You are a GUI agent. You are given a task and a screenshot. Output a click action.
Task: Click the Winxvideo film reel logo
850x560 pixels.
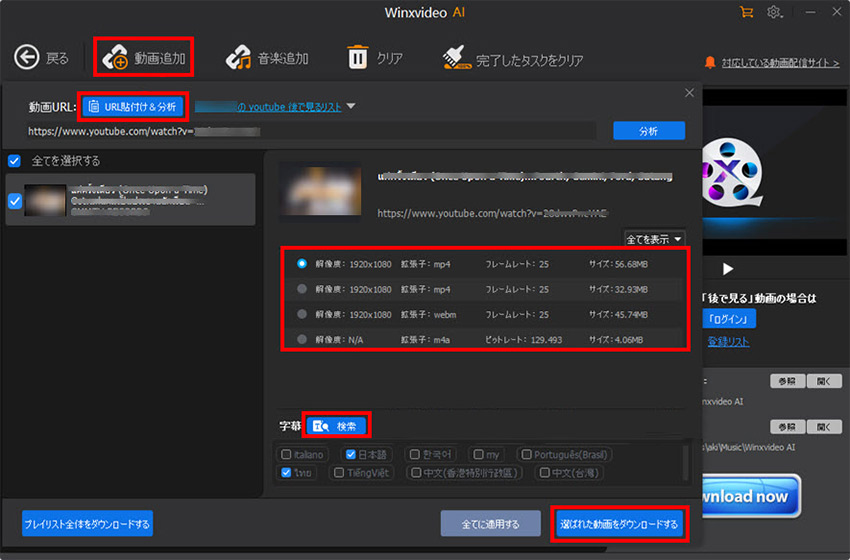point(732,173)
